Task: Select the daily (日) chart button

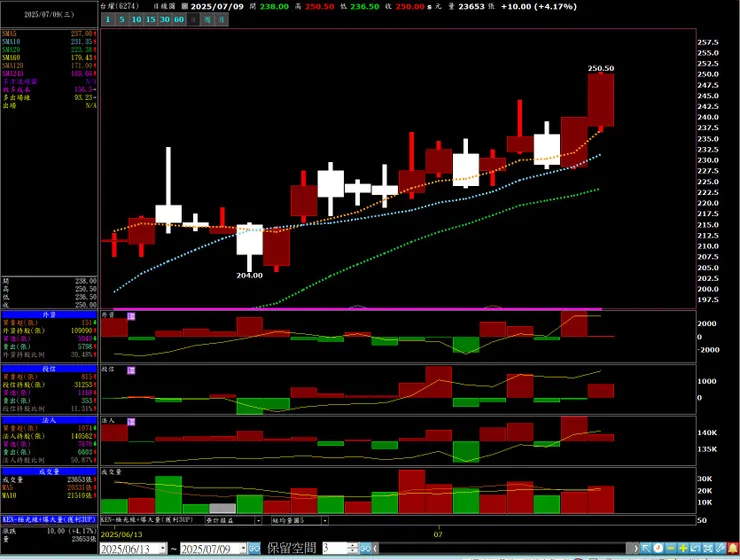Action: pyautogui.click(x=193, y=19)
